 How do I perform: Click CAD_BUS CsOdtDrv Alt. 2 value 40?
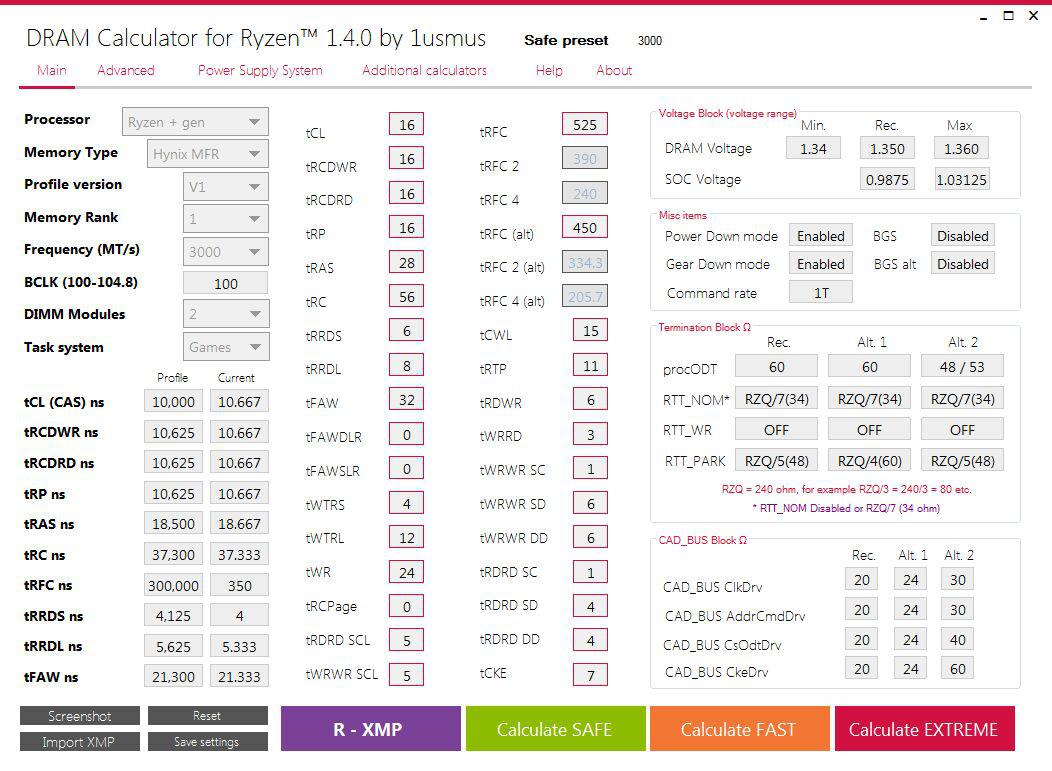(957, 639)
